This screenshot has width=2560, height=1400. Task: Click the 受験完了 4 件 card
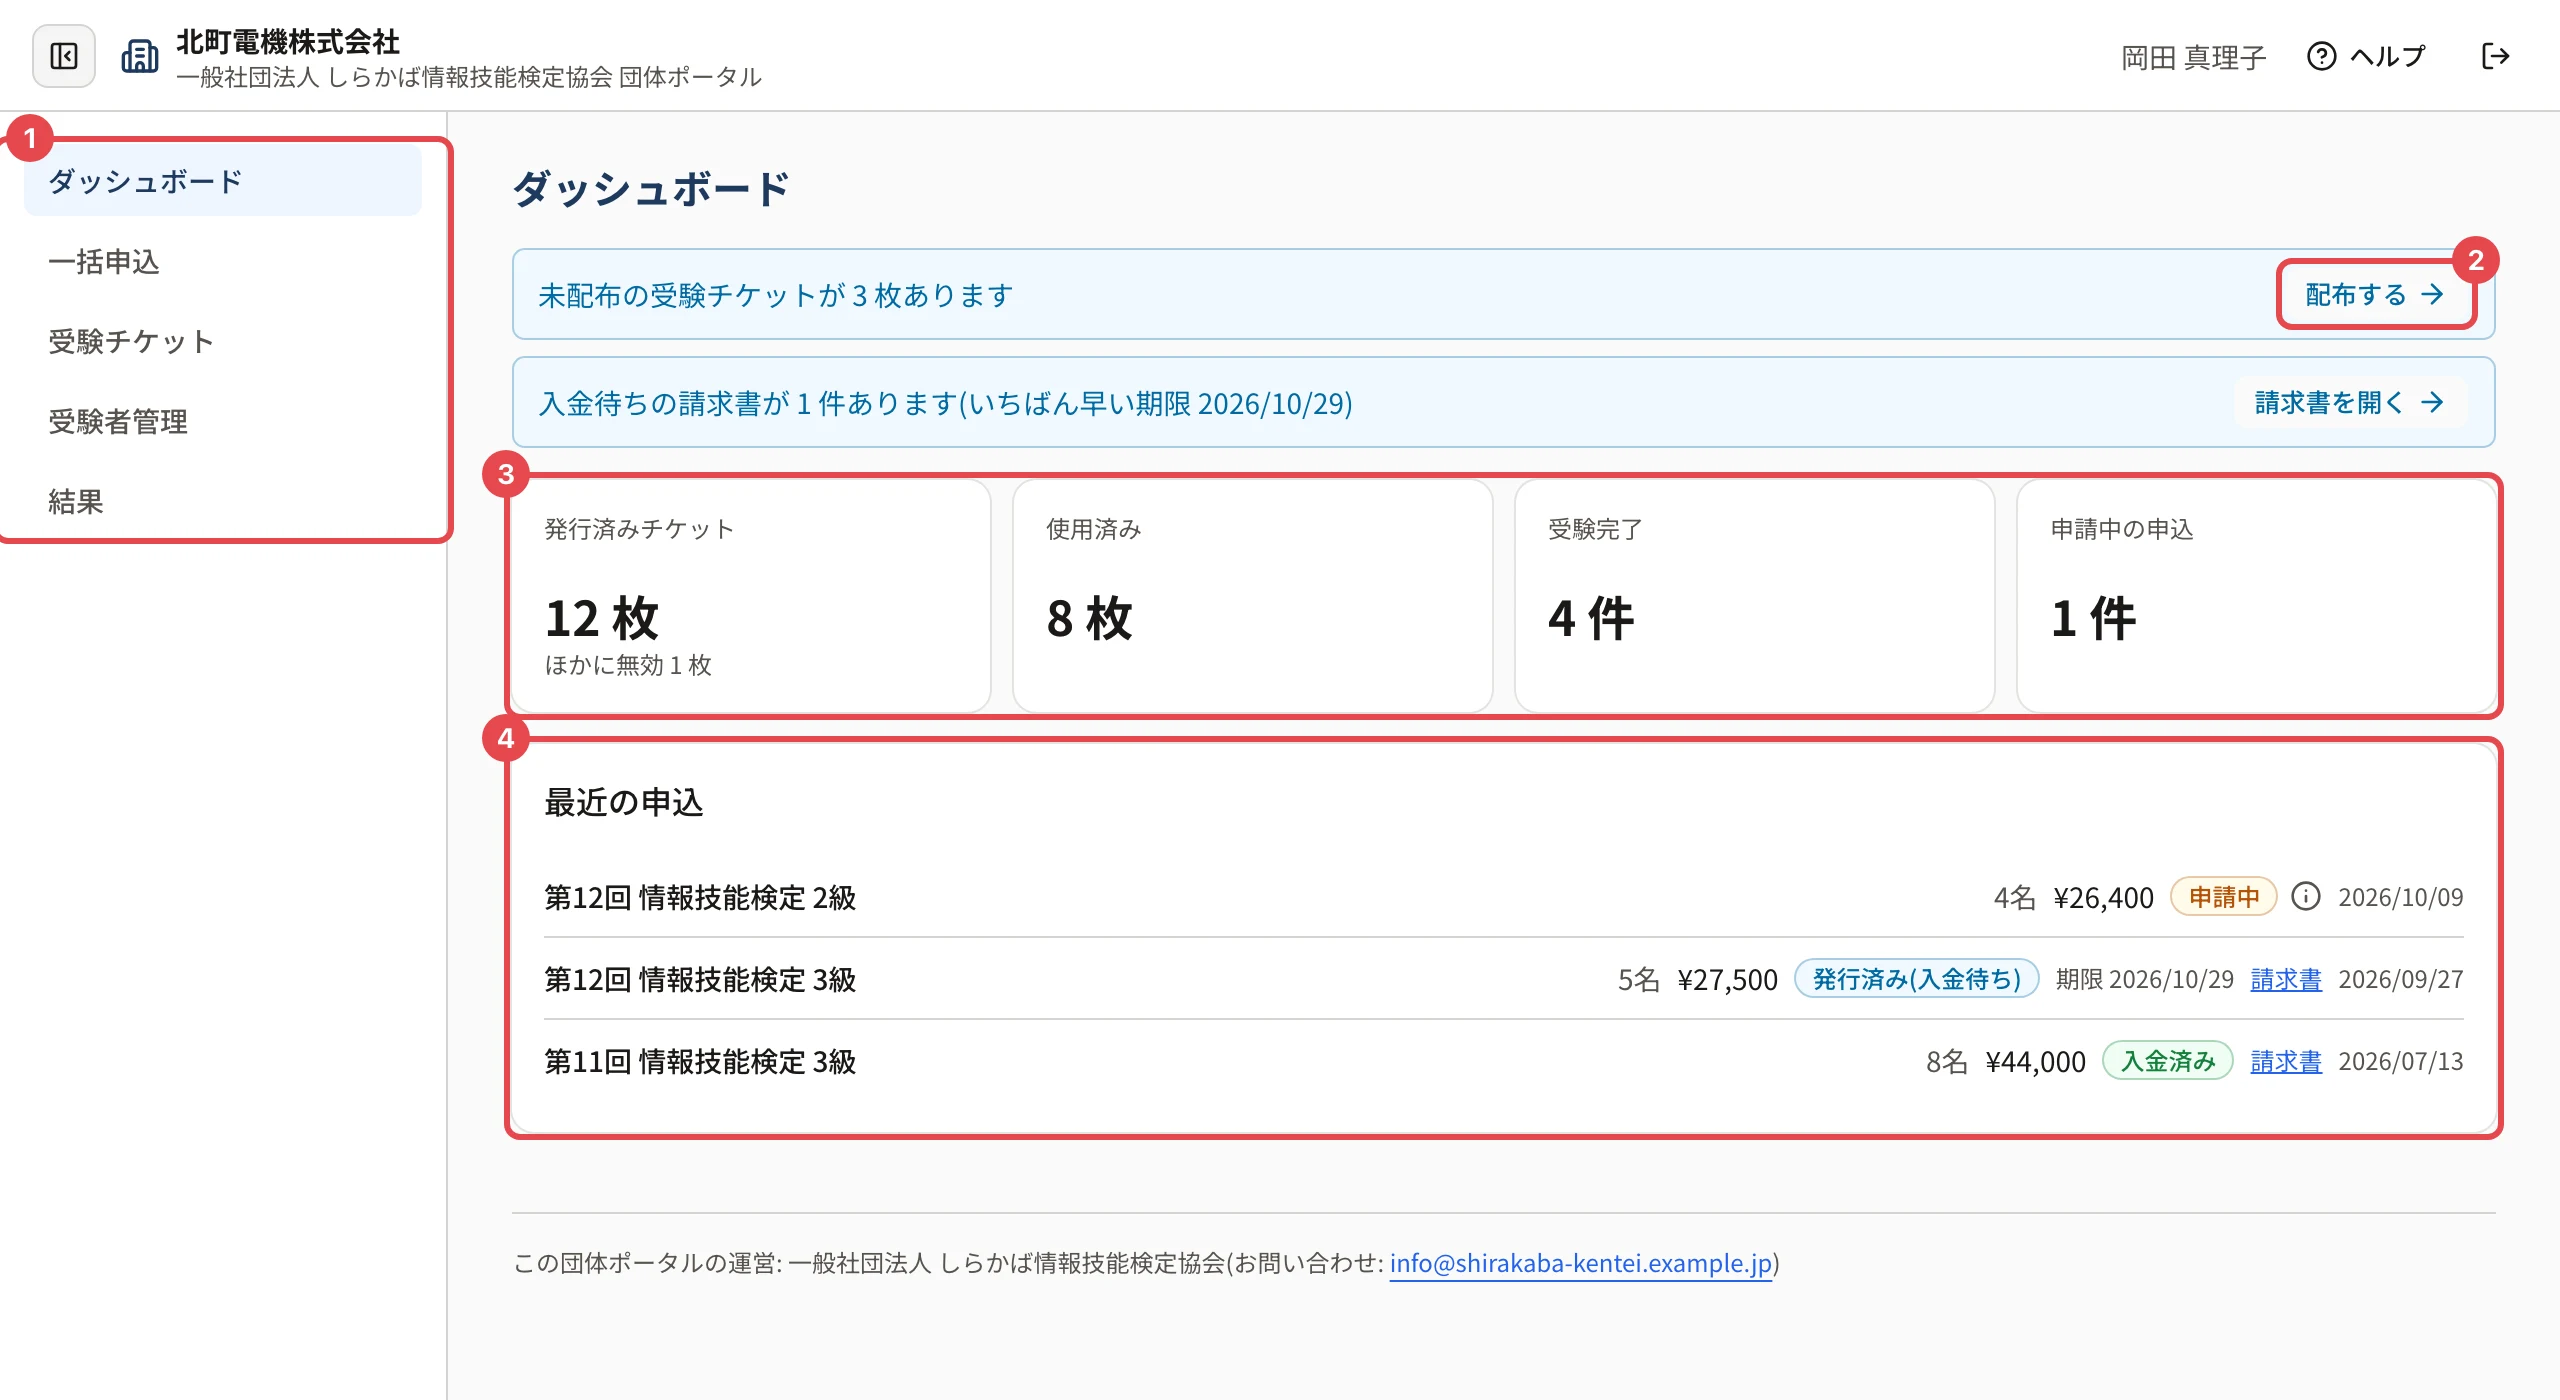(x=1755, y=596)
